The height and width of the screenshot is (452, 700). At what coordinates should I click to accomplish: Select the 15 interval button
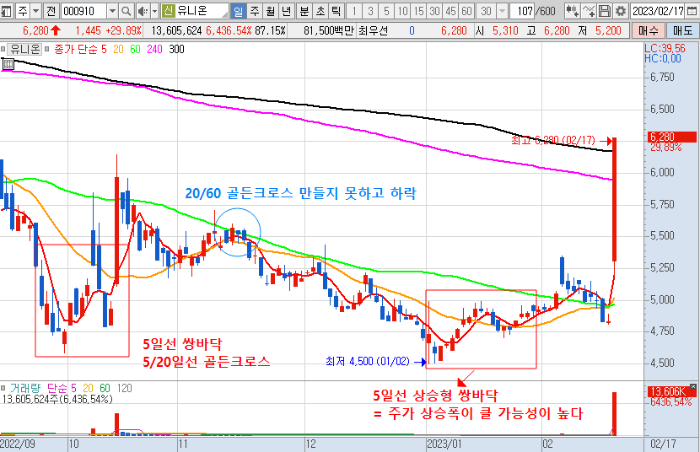[418, 11]
